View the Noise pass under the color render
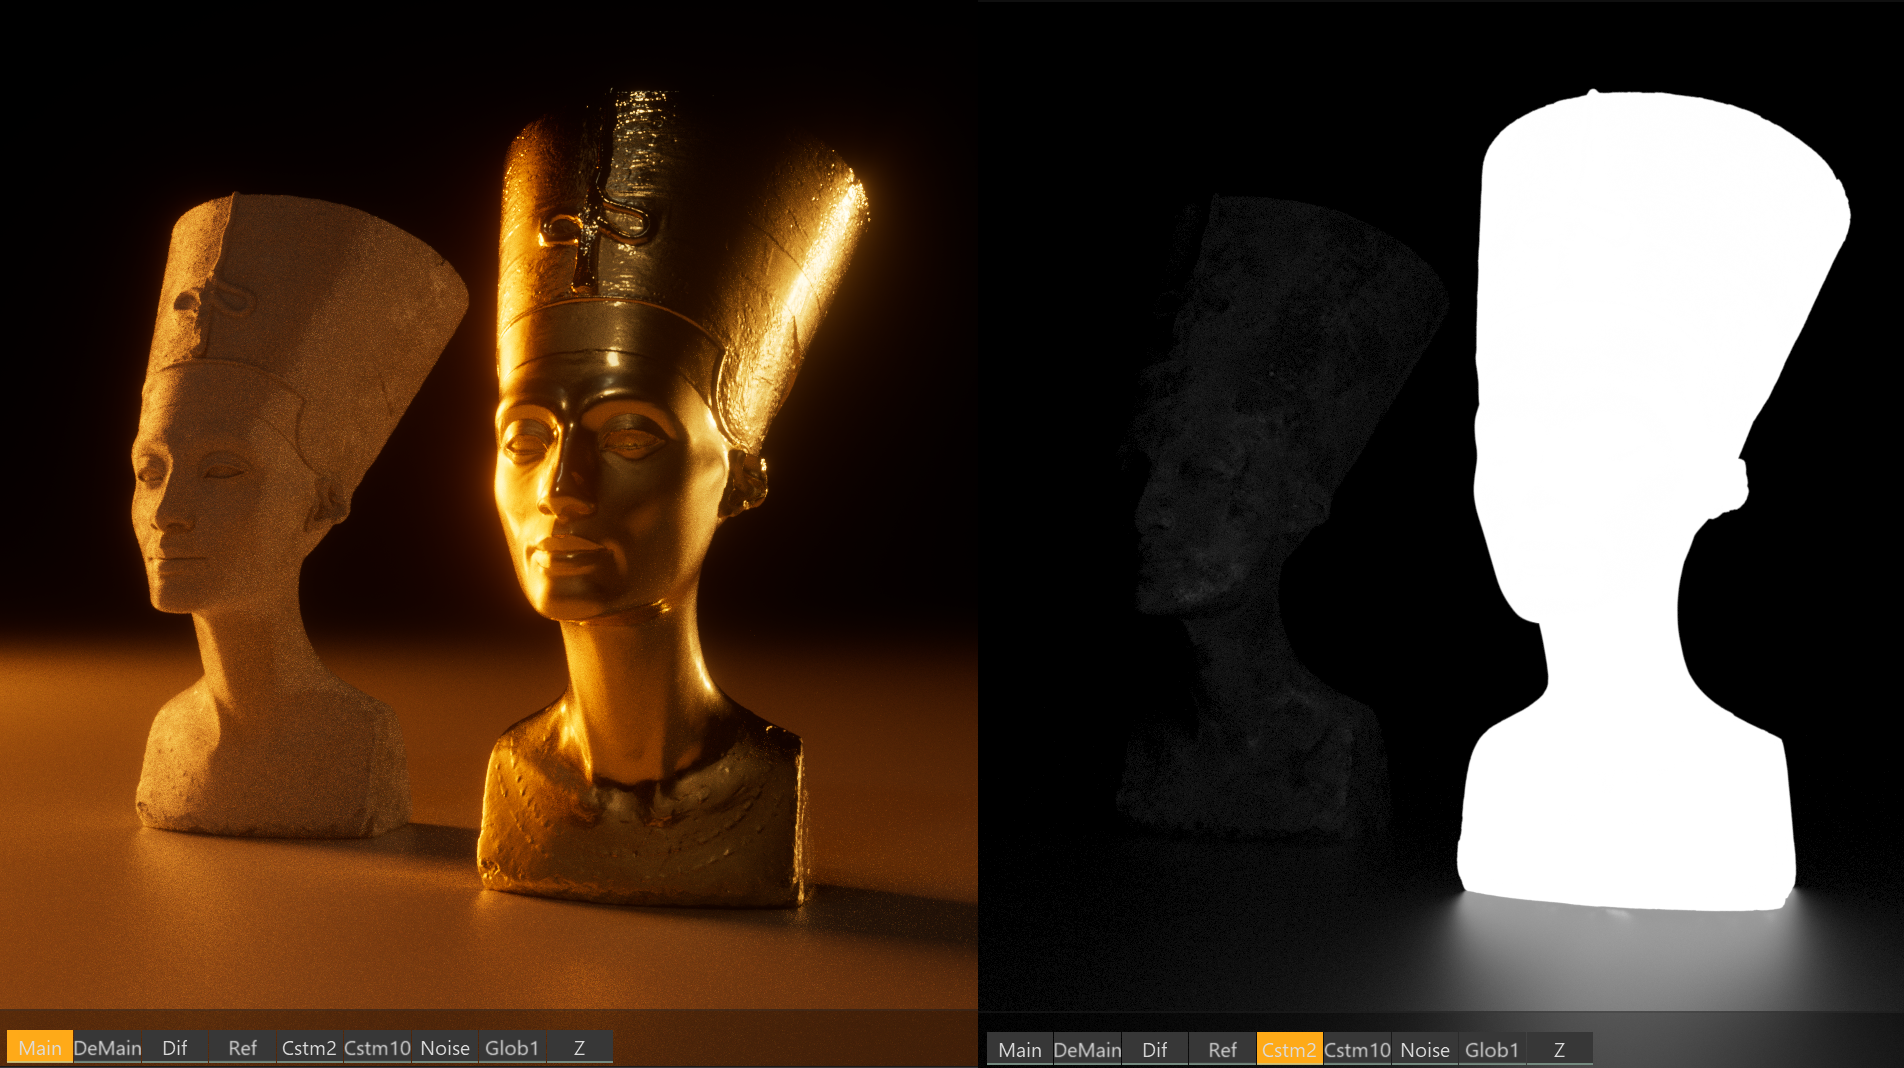This screenshot has height=1068, width=1904. click(445, 1047)
